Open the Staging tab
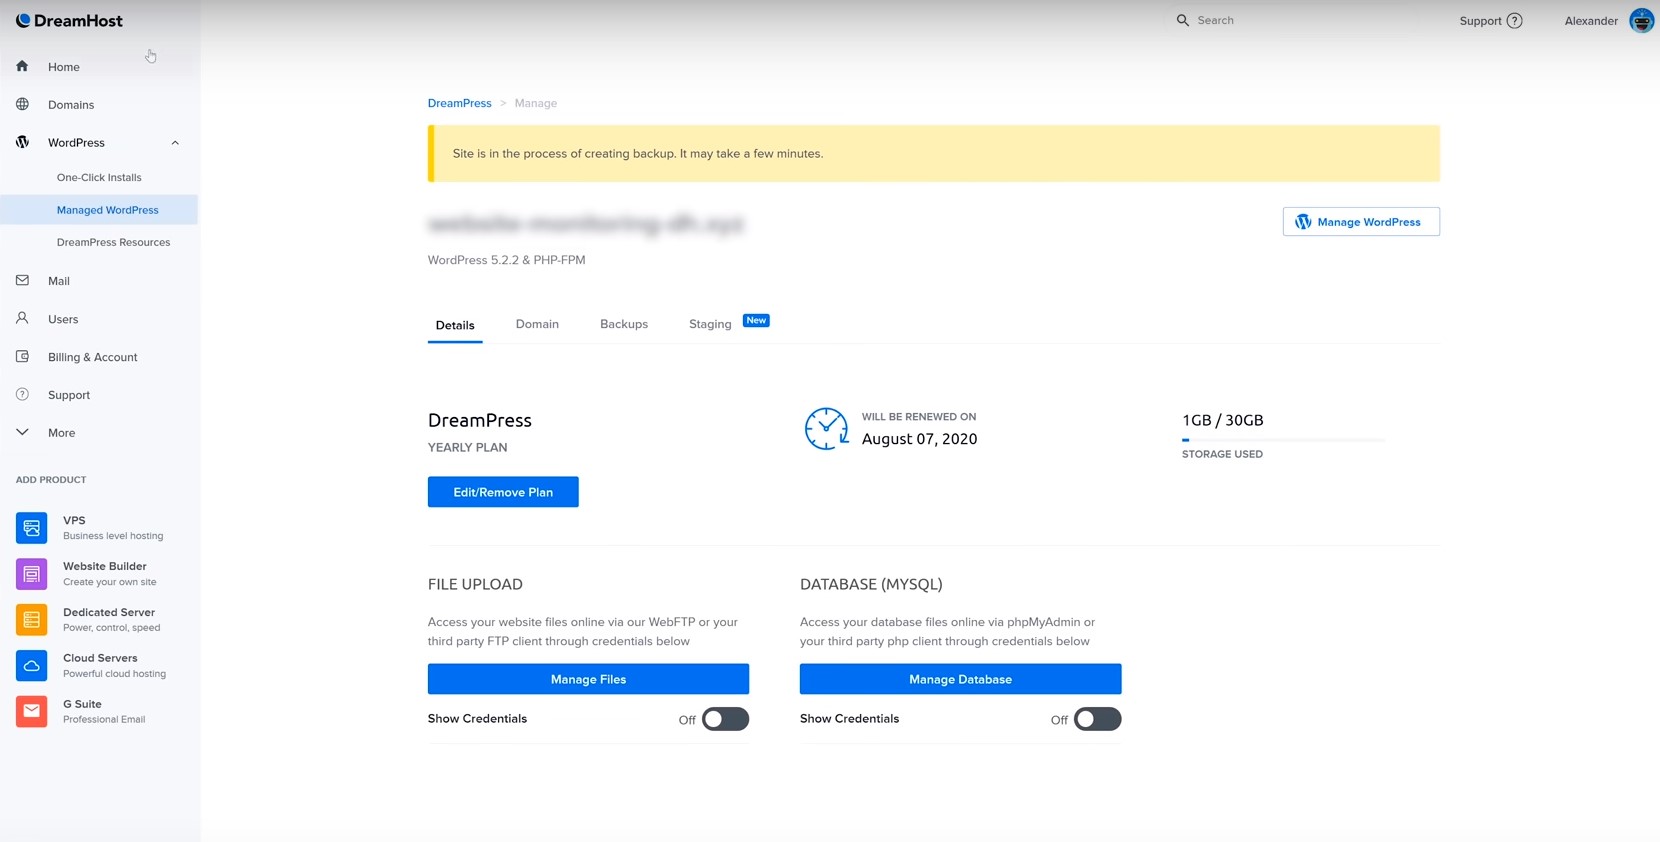The height and width of the screenshot is (842, 1660). (x=710, y=324)
